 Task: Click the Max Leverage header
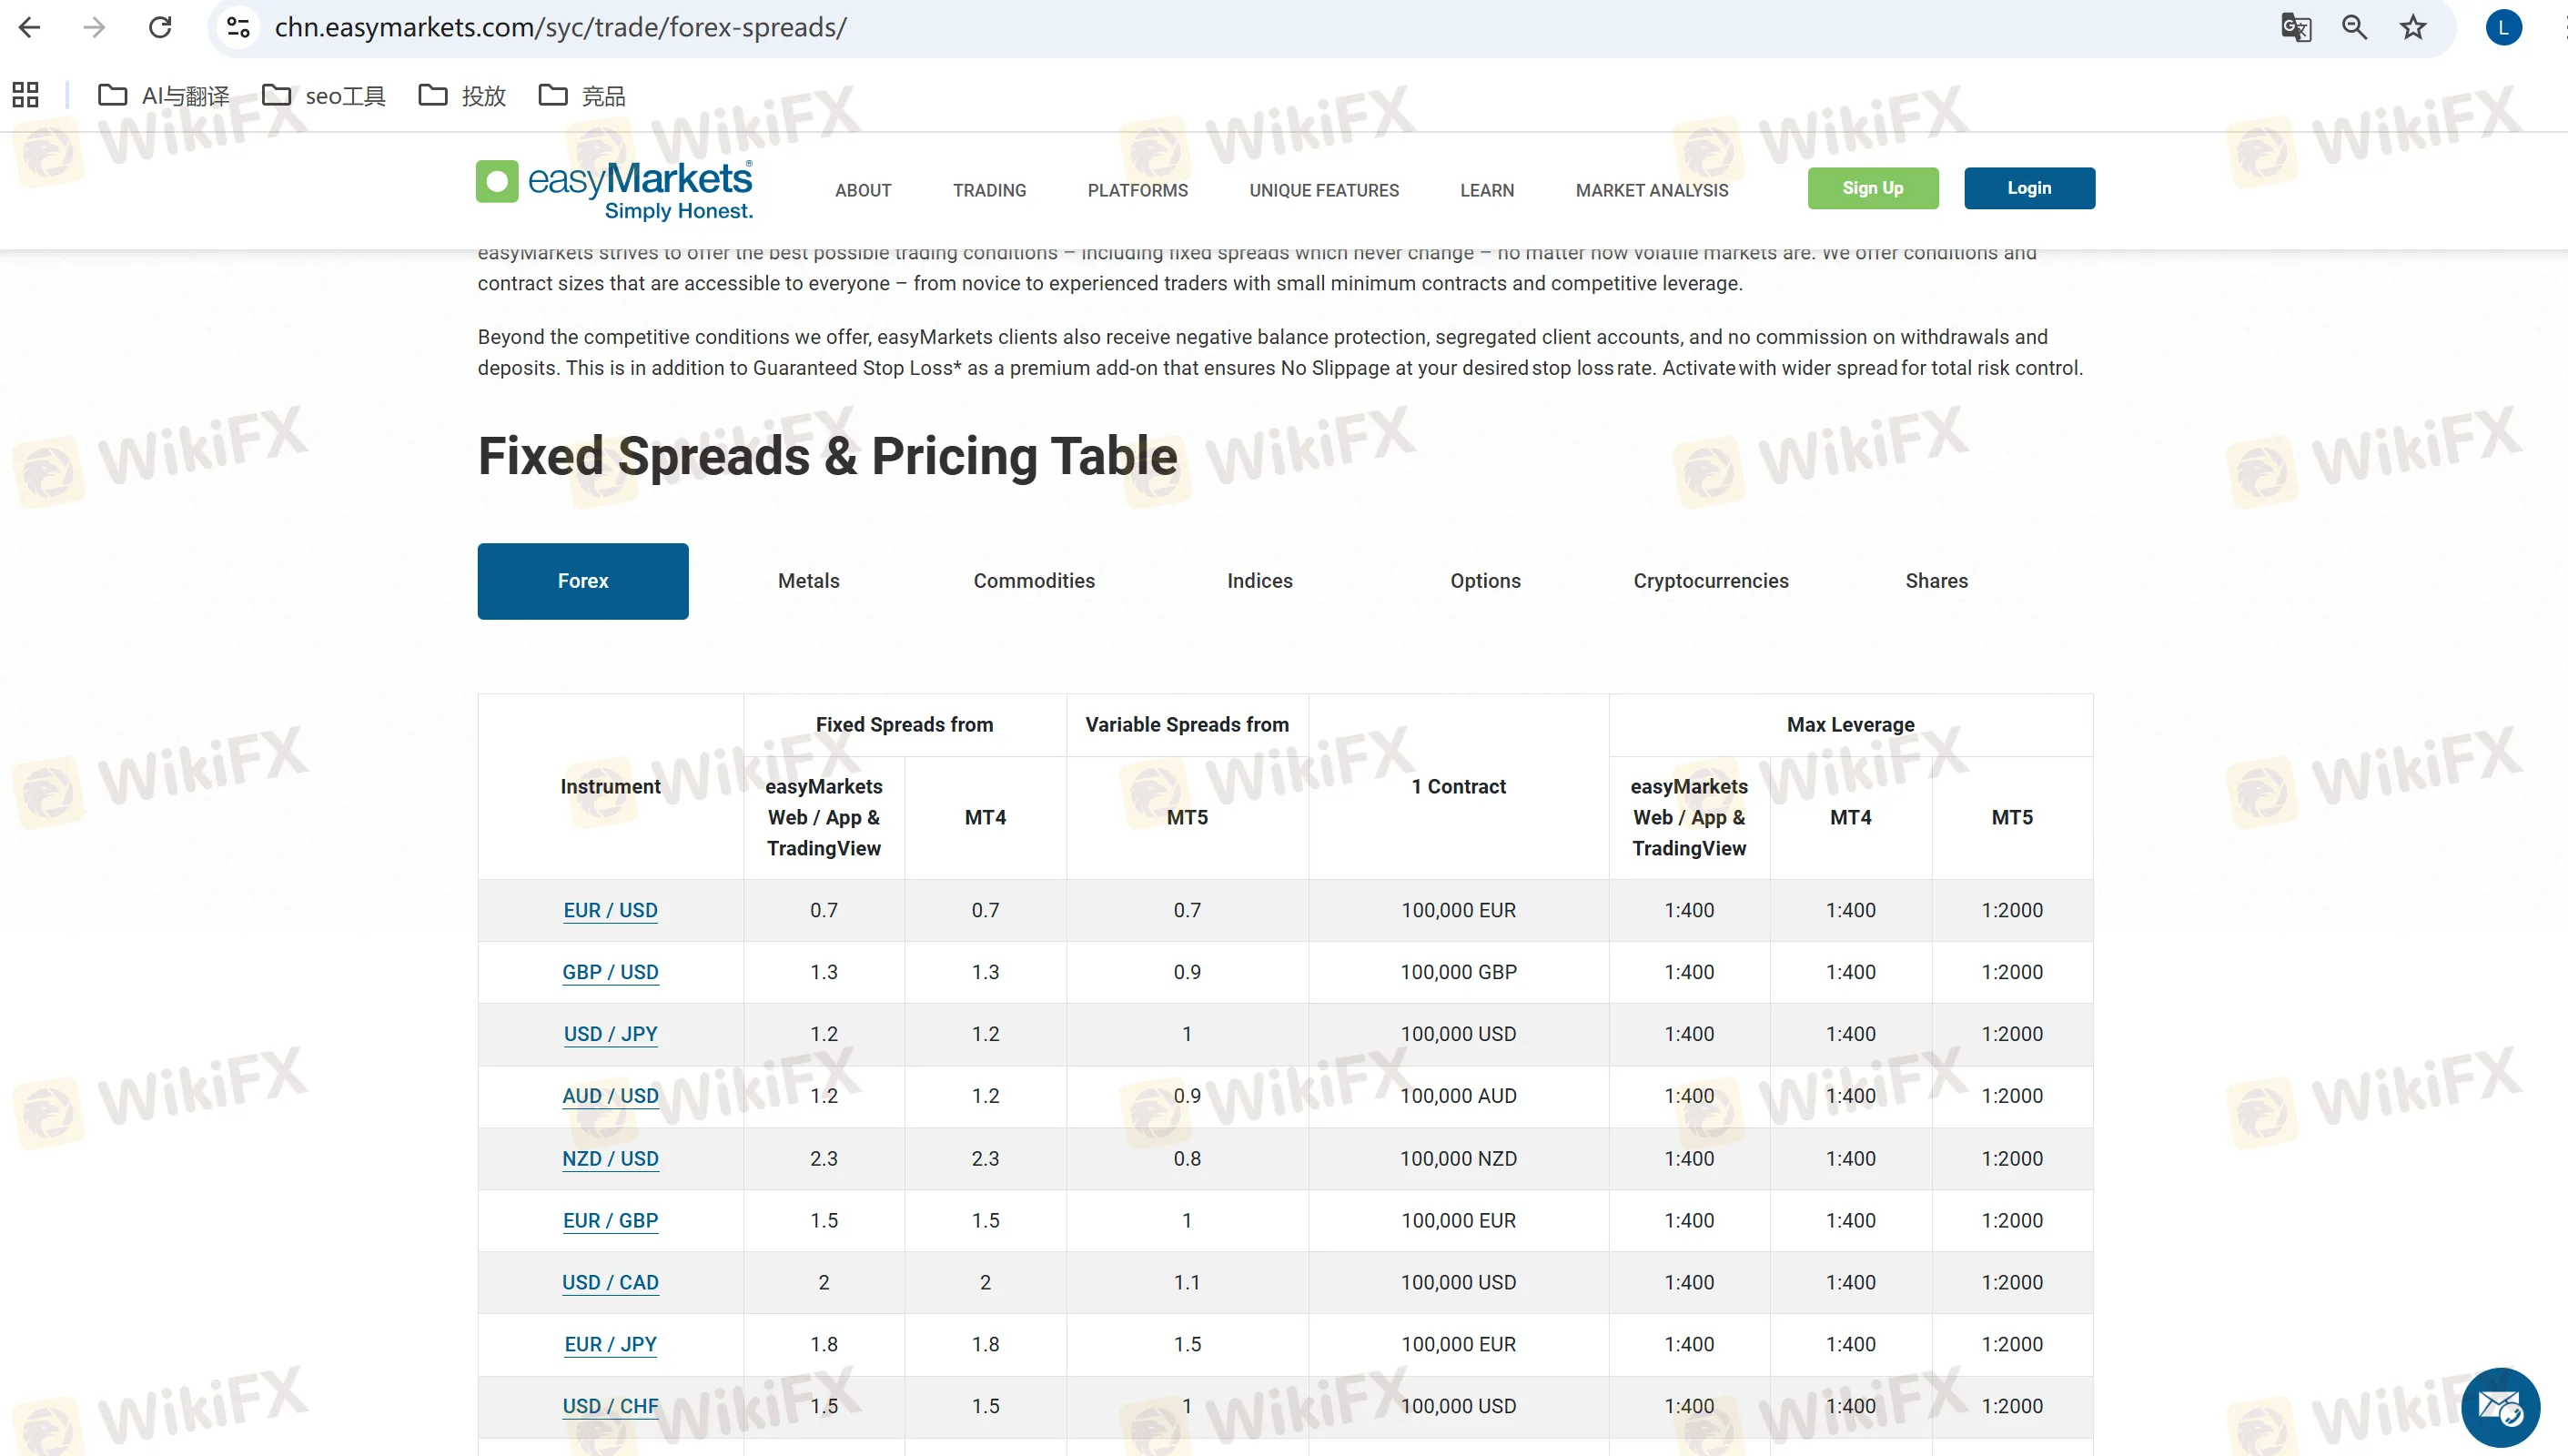(1850, 725)
